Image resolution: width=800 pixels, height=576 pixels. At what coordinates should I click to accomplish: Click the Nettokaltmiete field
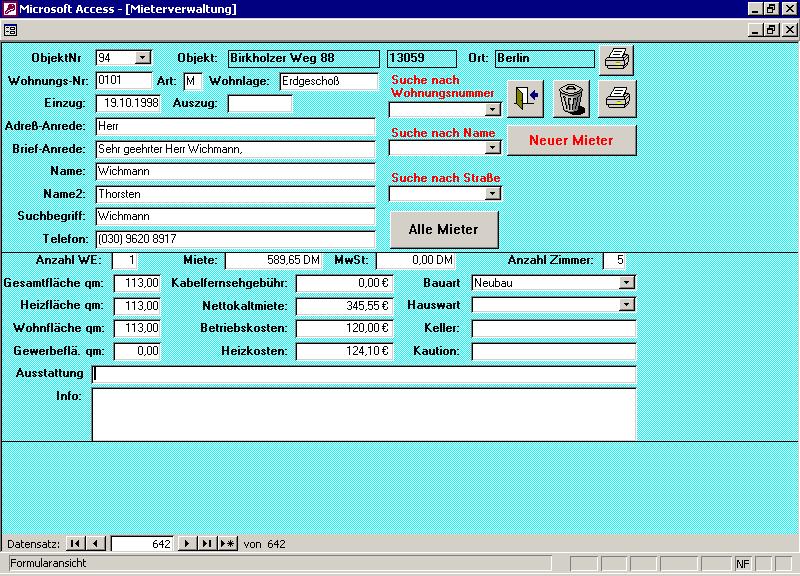(x=344, y=306)
